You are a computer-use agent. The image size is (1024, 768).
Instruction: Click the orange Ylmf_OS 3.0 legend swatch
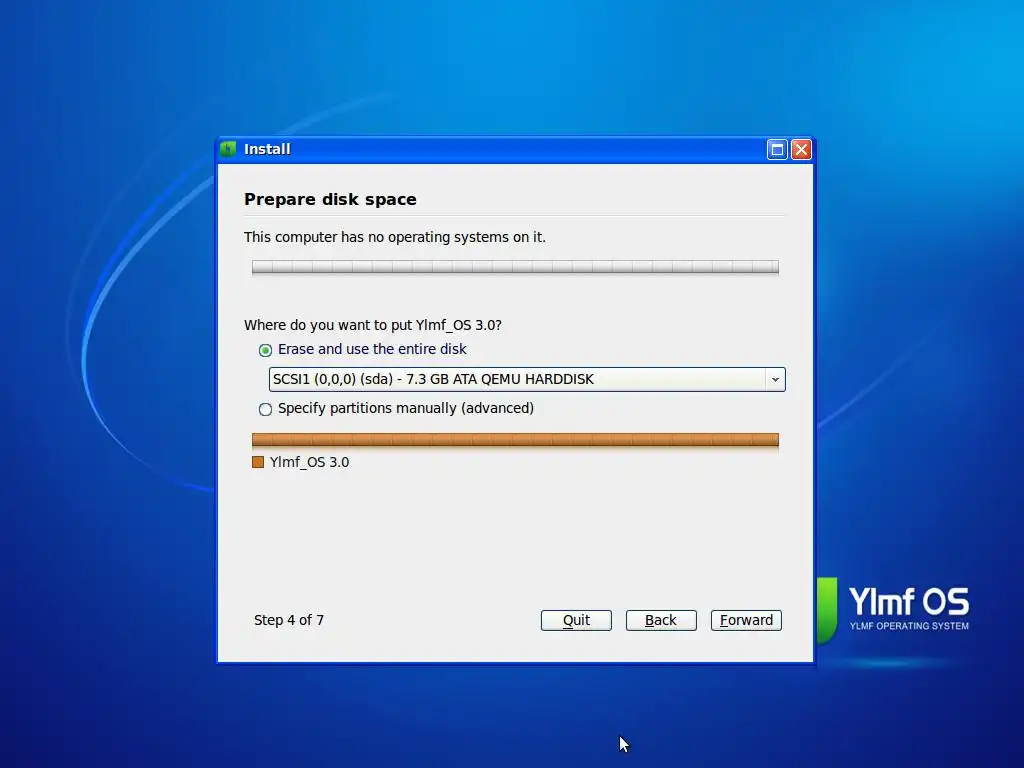point(258,462)
